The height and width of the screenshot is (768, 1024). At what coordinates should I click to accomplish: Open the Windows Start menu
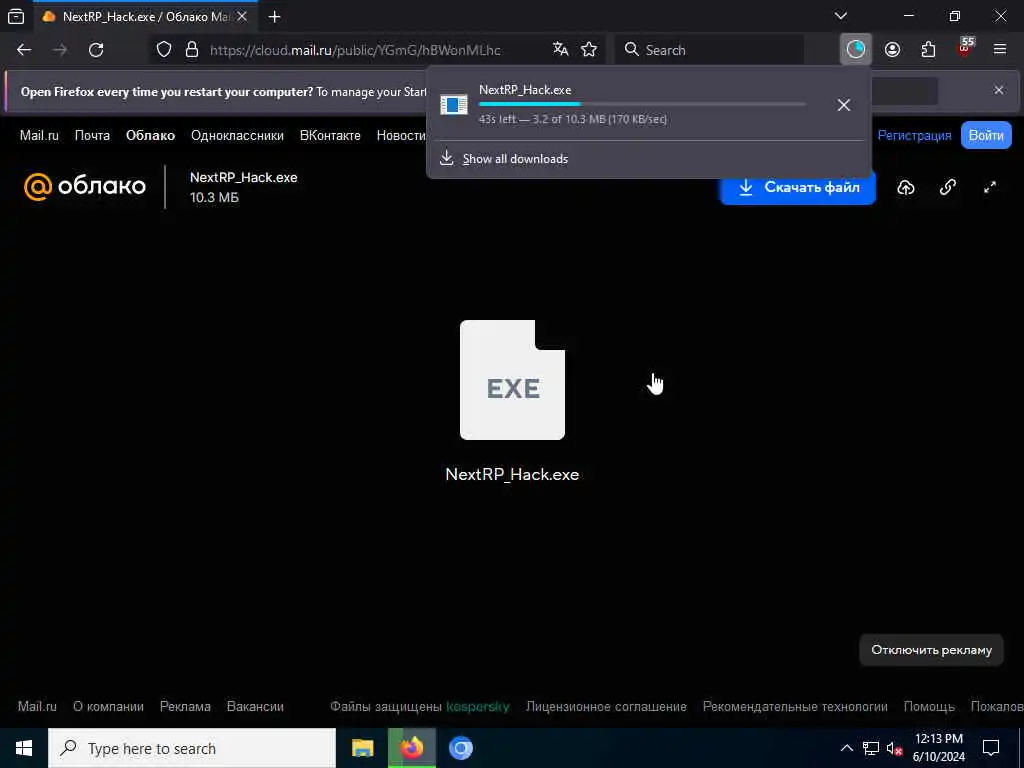tap(24, 748)
